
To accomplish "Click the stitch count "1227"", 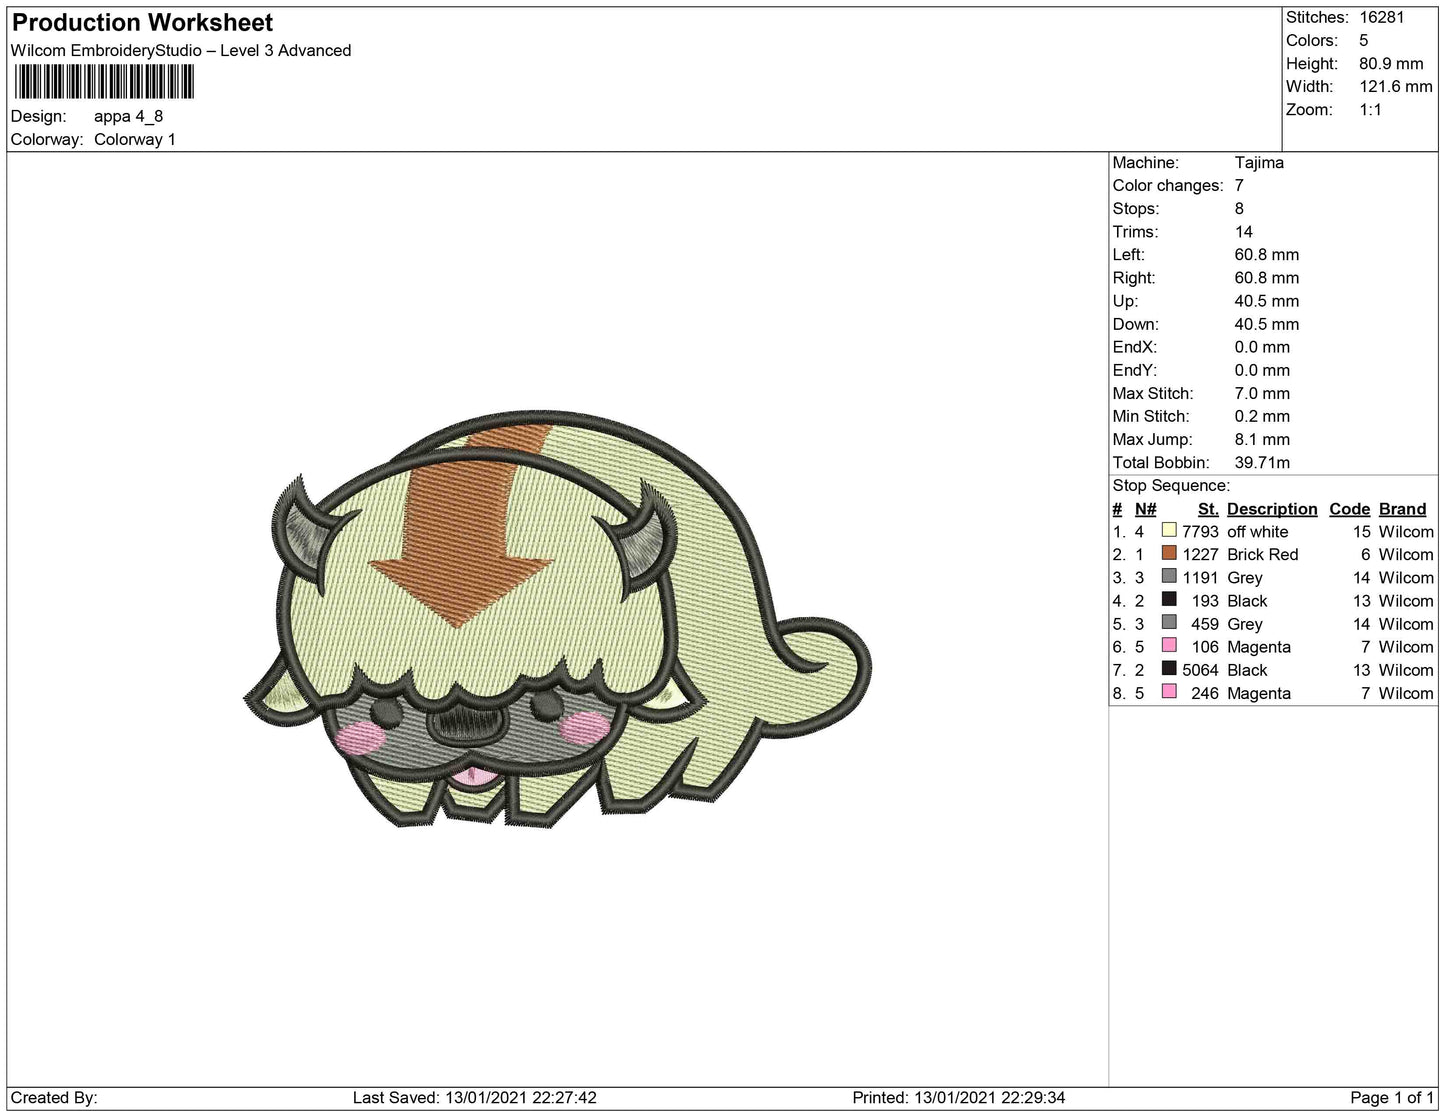I will tap(1200, 555).
